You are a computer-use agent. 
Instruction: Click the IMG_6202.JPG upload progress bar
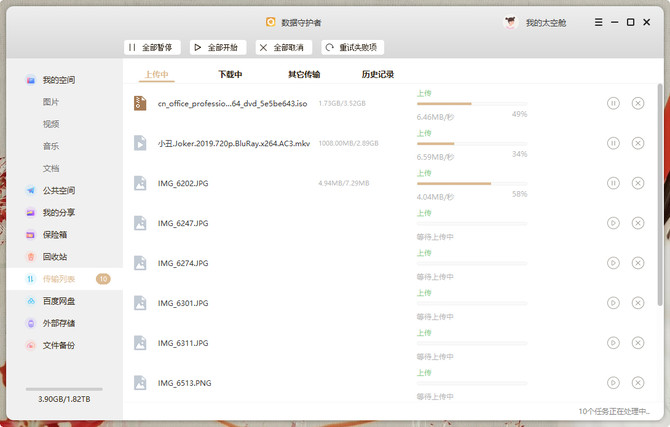471,183
